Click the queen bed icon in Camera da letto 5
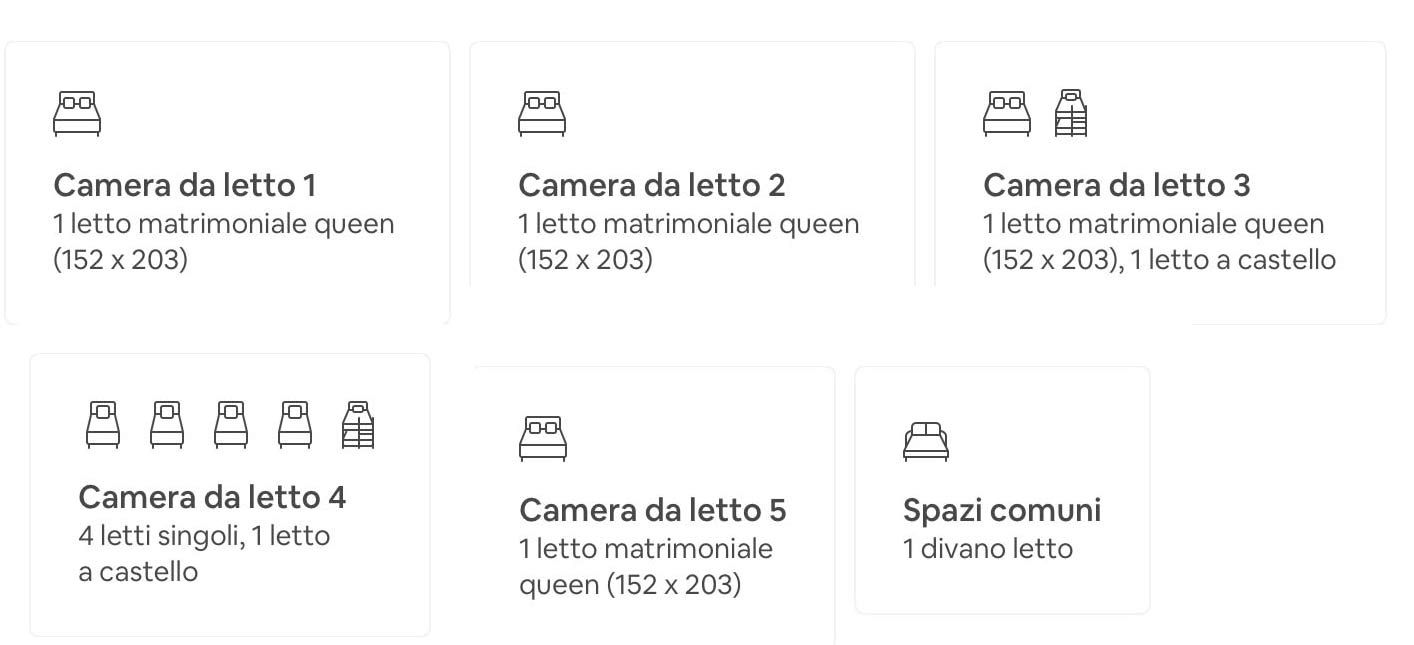The height and width of the screenshot is (645, 1414). [543, 438]
